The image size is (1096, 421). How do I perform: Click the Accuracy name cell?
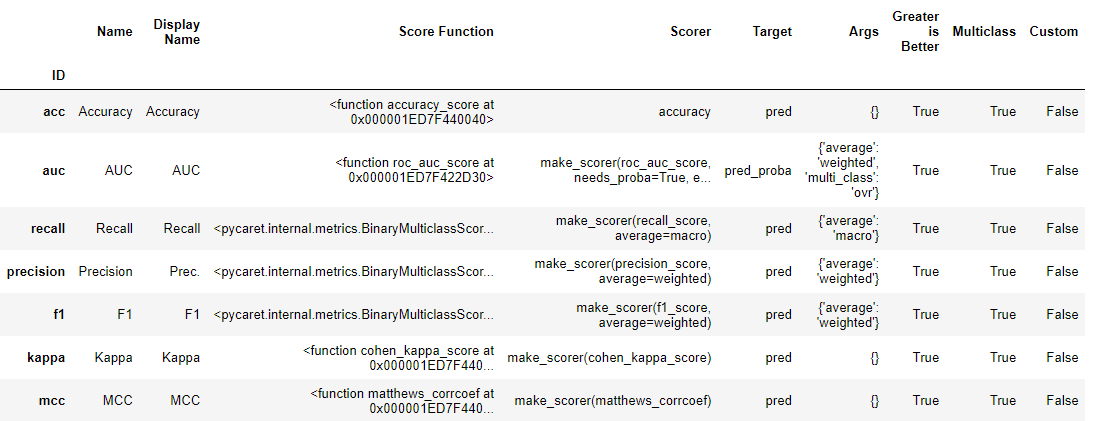click(106, 112)
